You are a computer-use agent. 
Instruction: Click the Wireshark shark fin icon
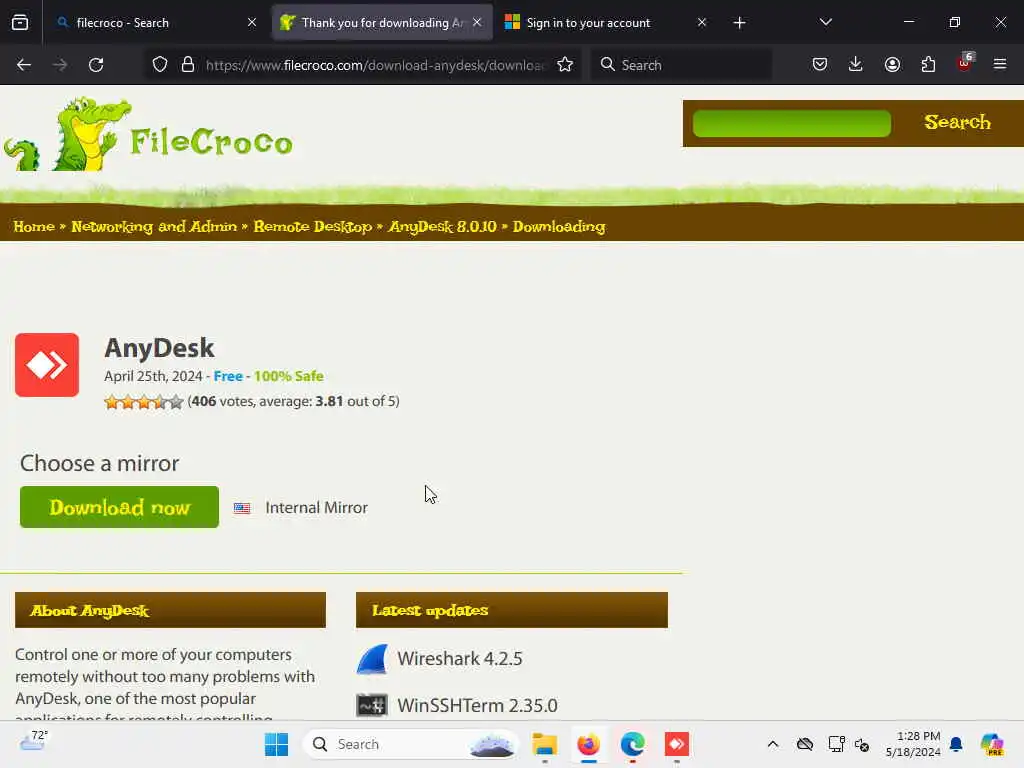point(372,659)
